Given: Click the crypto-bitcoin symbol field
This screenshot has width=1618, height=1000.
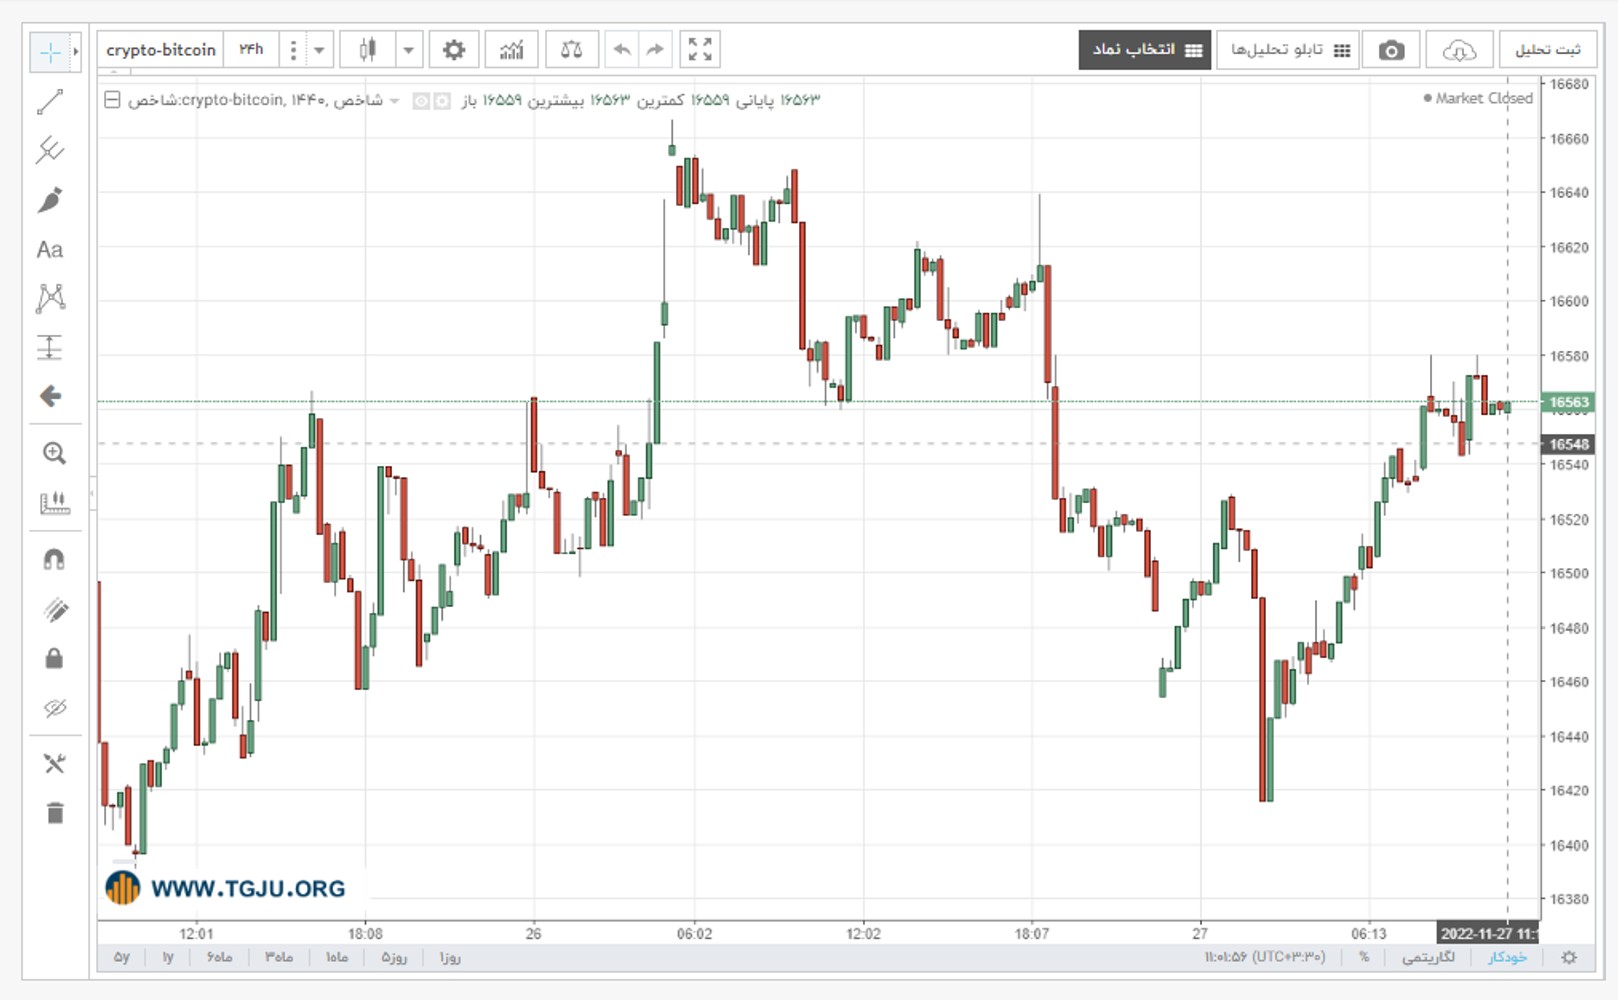Looking at the screenshot, I should [x=160, y=50].
